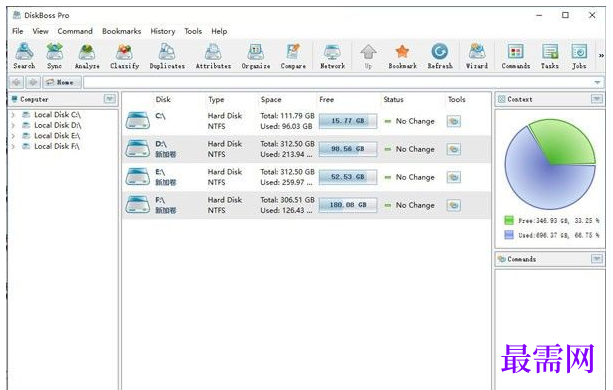Expand Local Disk F:\ tree node
Screen dimensions: 613x390
13,147
